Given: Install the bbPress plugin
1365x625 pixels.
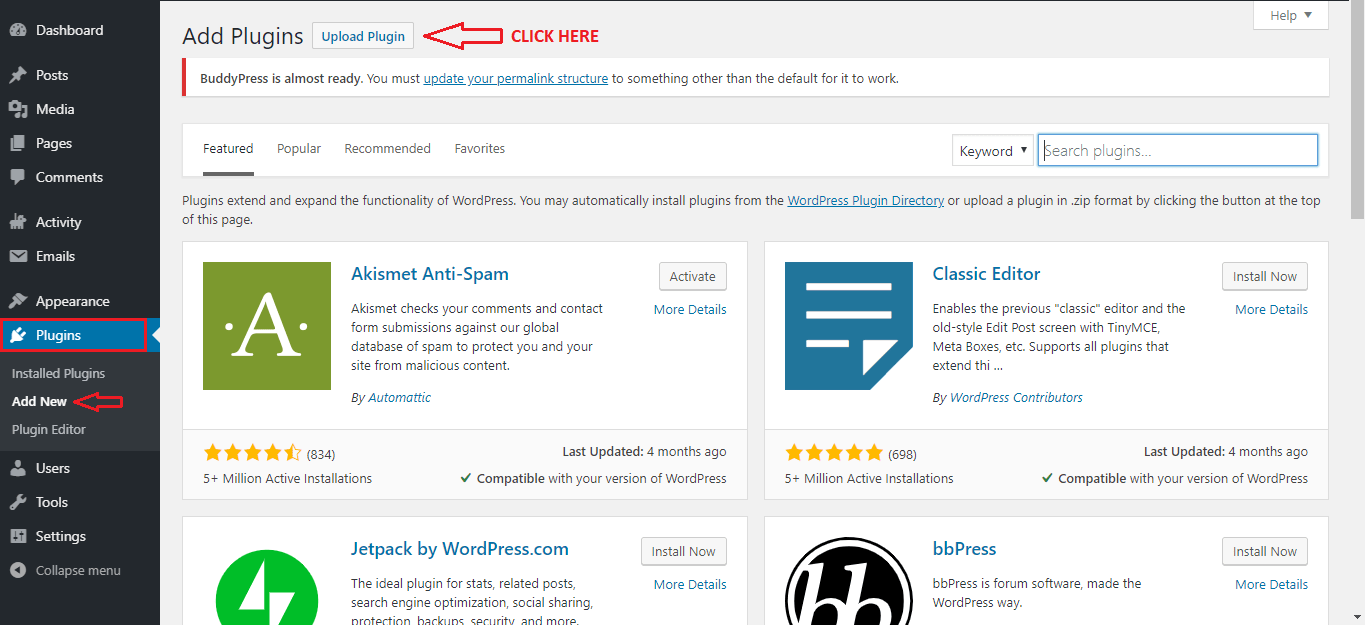Looking at the screenshot, I should pos(1265,552).
